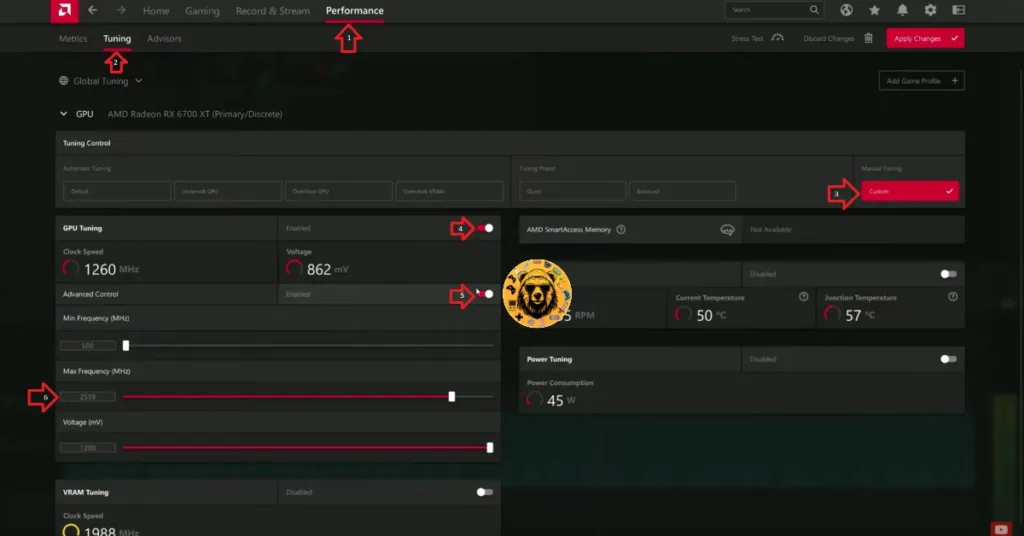Select Balanced tuning preset
The height and width of the screenshot is (536, 1024).
[x=682, y=191]
